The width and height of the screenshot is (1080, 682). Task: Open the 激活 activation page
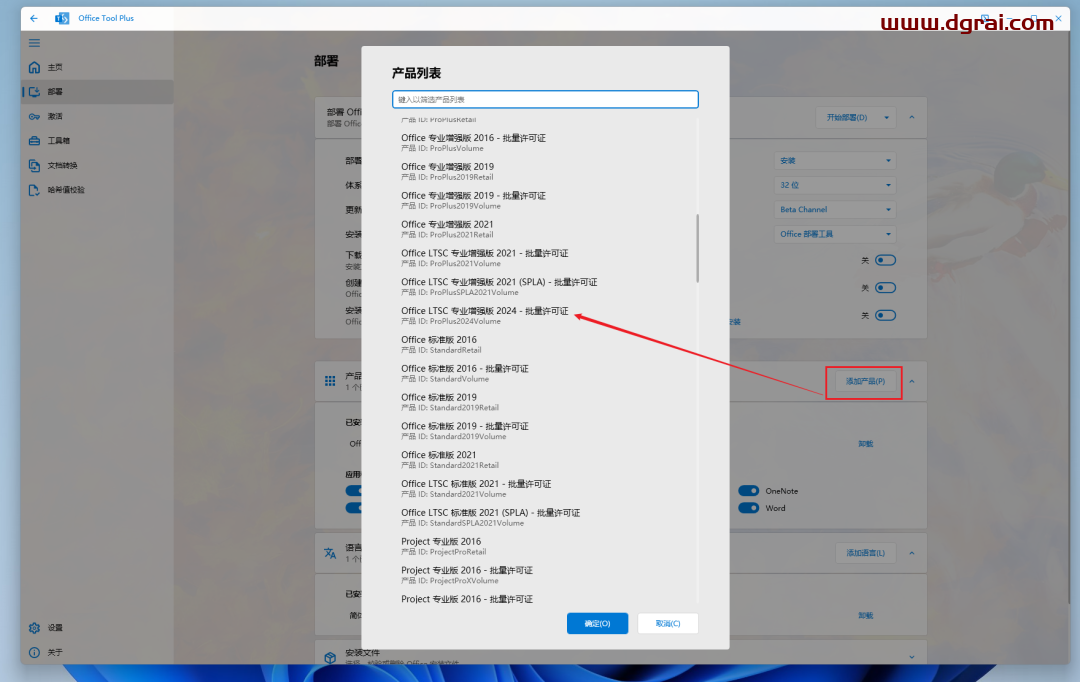click(x=97, y=116)
